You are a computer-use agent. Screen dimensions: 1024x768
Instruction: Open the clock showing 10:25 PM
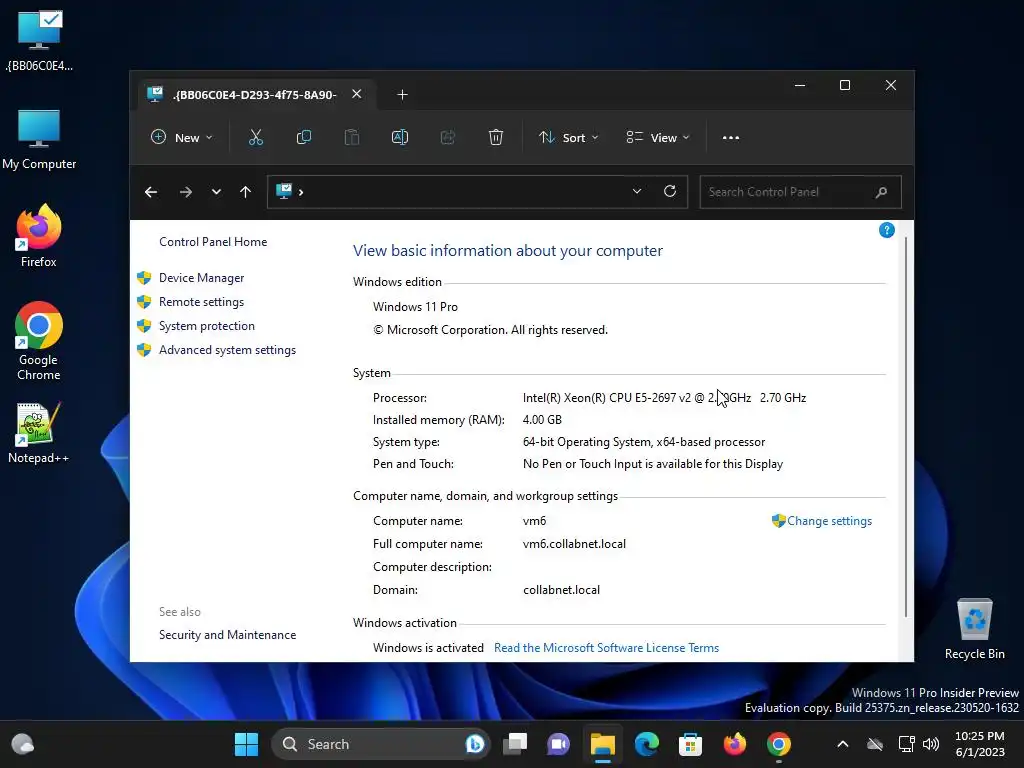tap(980, 744)
